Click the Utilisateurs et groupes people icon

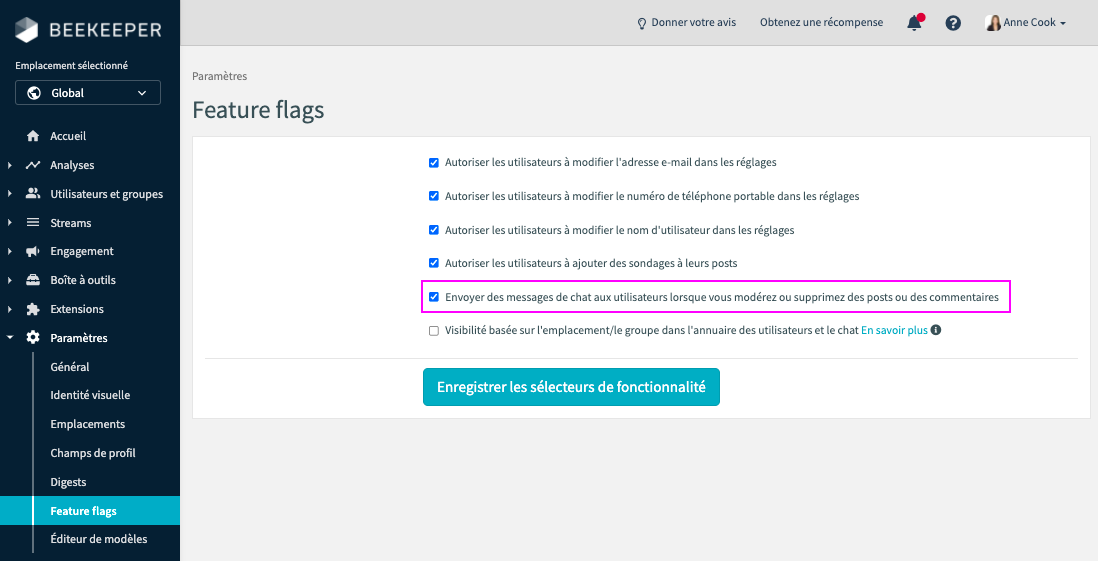click(33, 194)
